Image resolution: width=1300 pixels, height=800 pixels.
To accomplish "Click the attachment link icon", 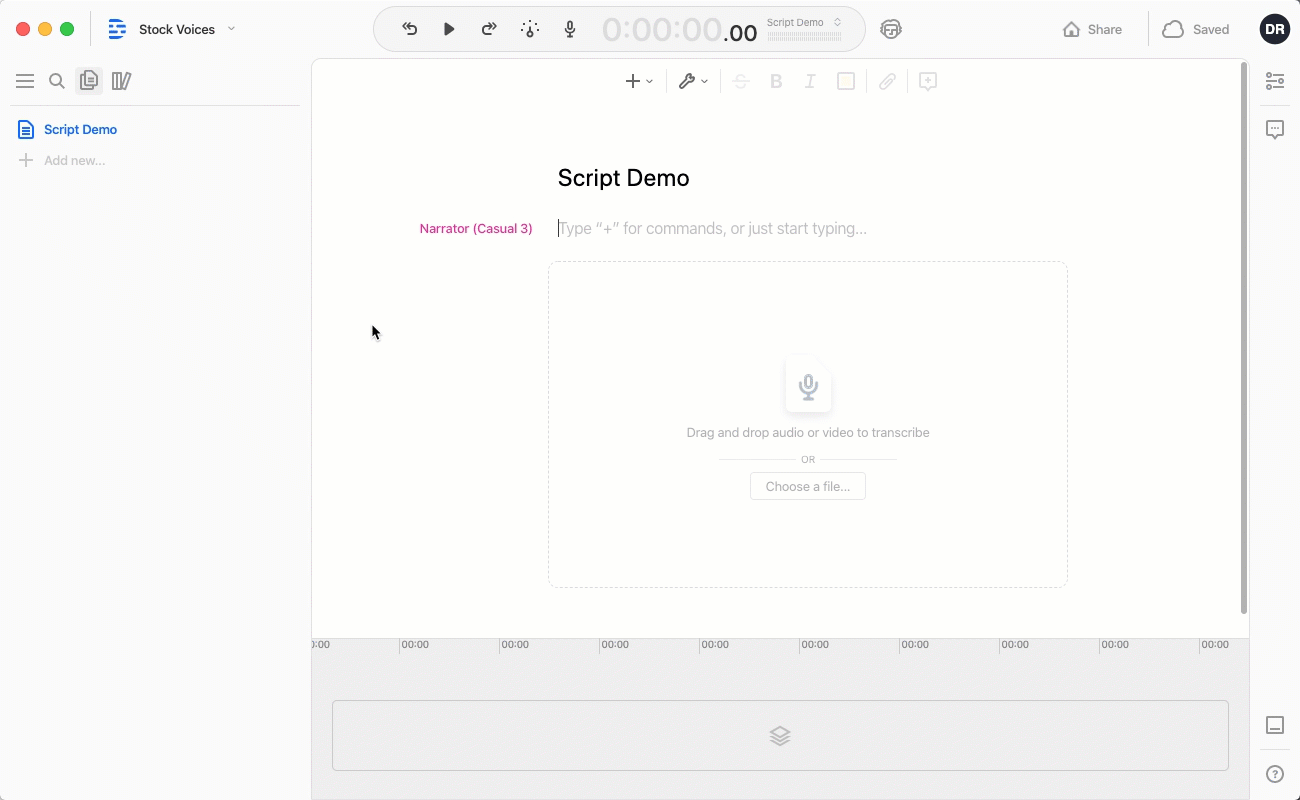I will 887,81.
